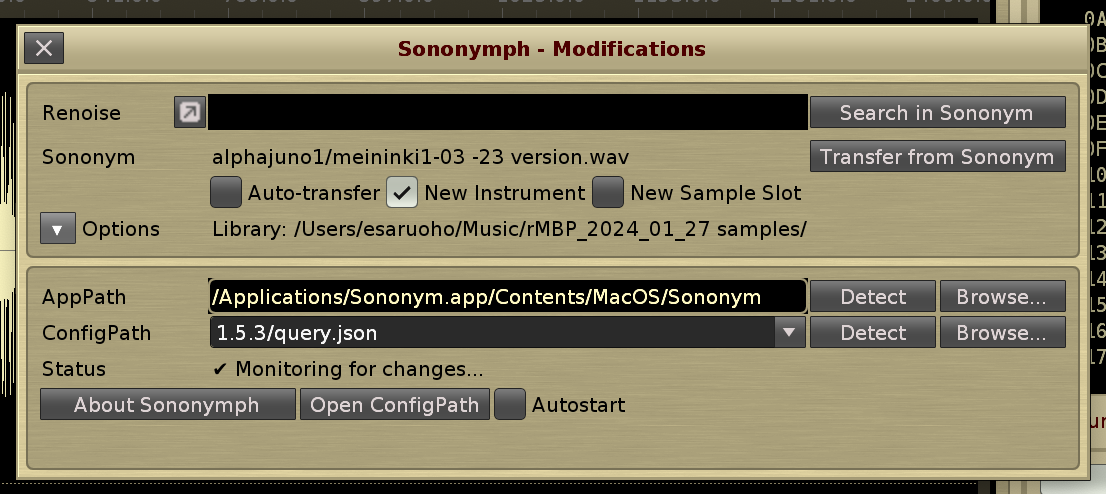Viewport: 1106px width, 494px height.
Task: Click the Sononym filename meininki1-03 text
Action: coord(420,157)
